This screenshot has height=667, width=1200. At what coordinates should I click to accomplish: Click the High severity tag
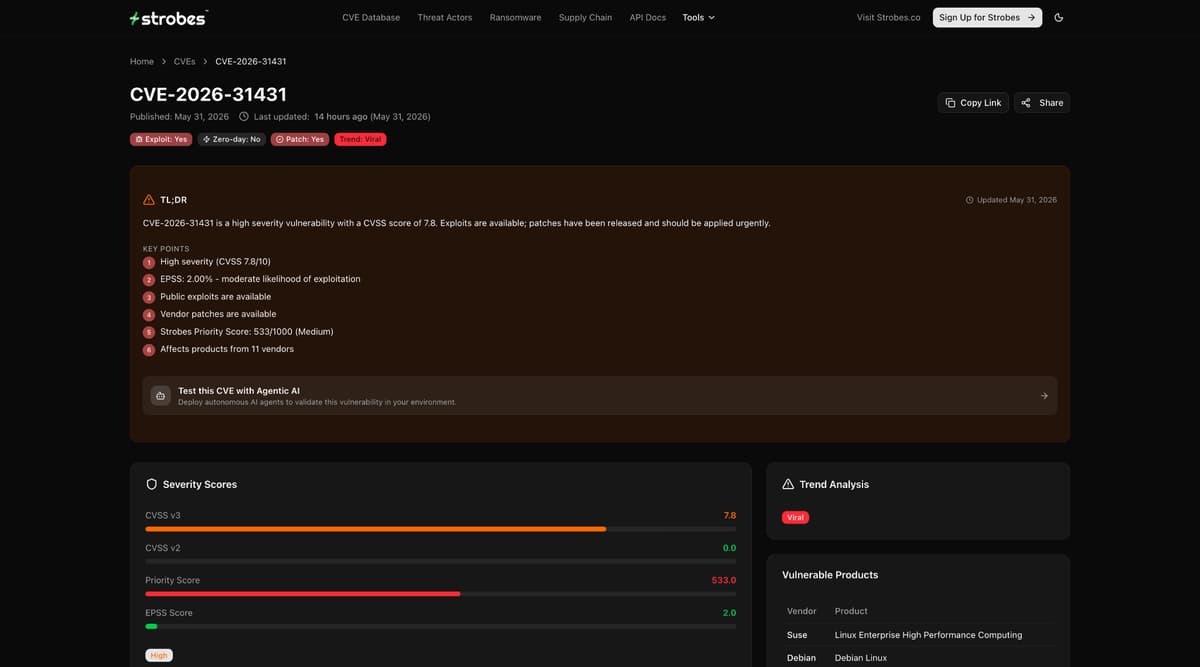tap(159, 655)
